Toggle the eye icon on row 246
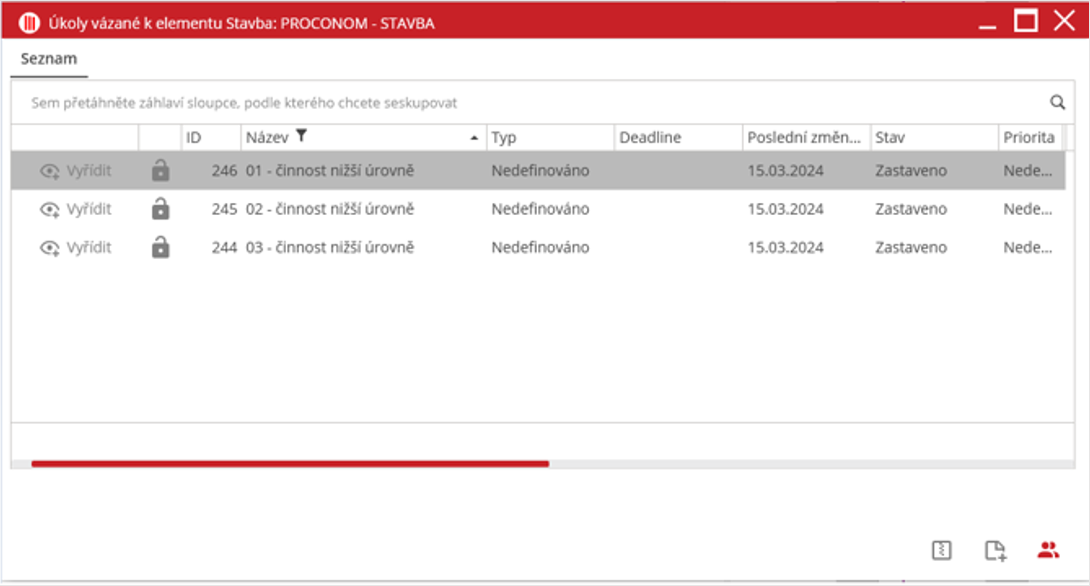Screen dimensions: 1090x586 coord(50,172)
